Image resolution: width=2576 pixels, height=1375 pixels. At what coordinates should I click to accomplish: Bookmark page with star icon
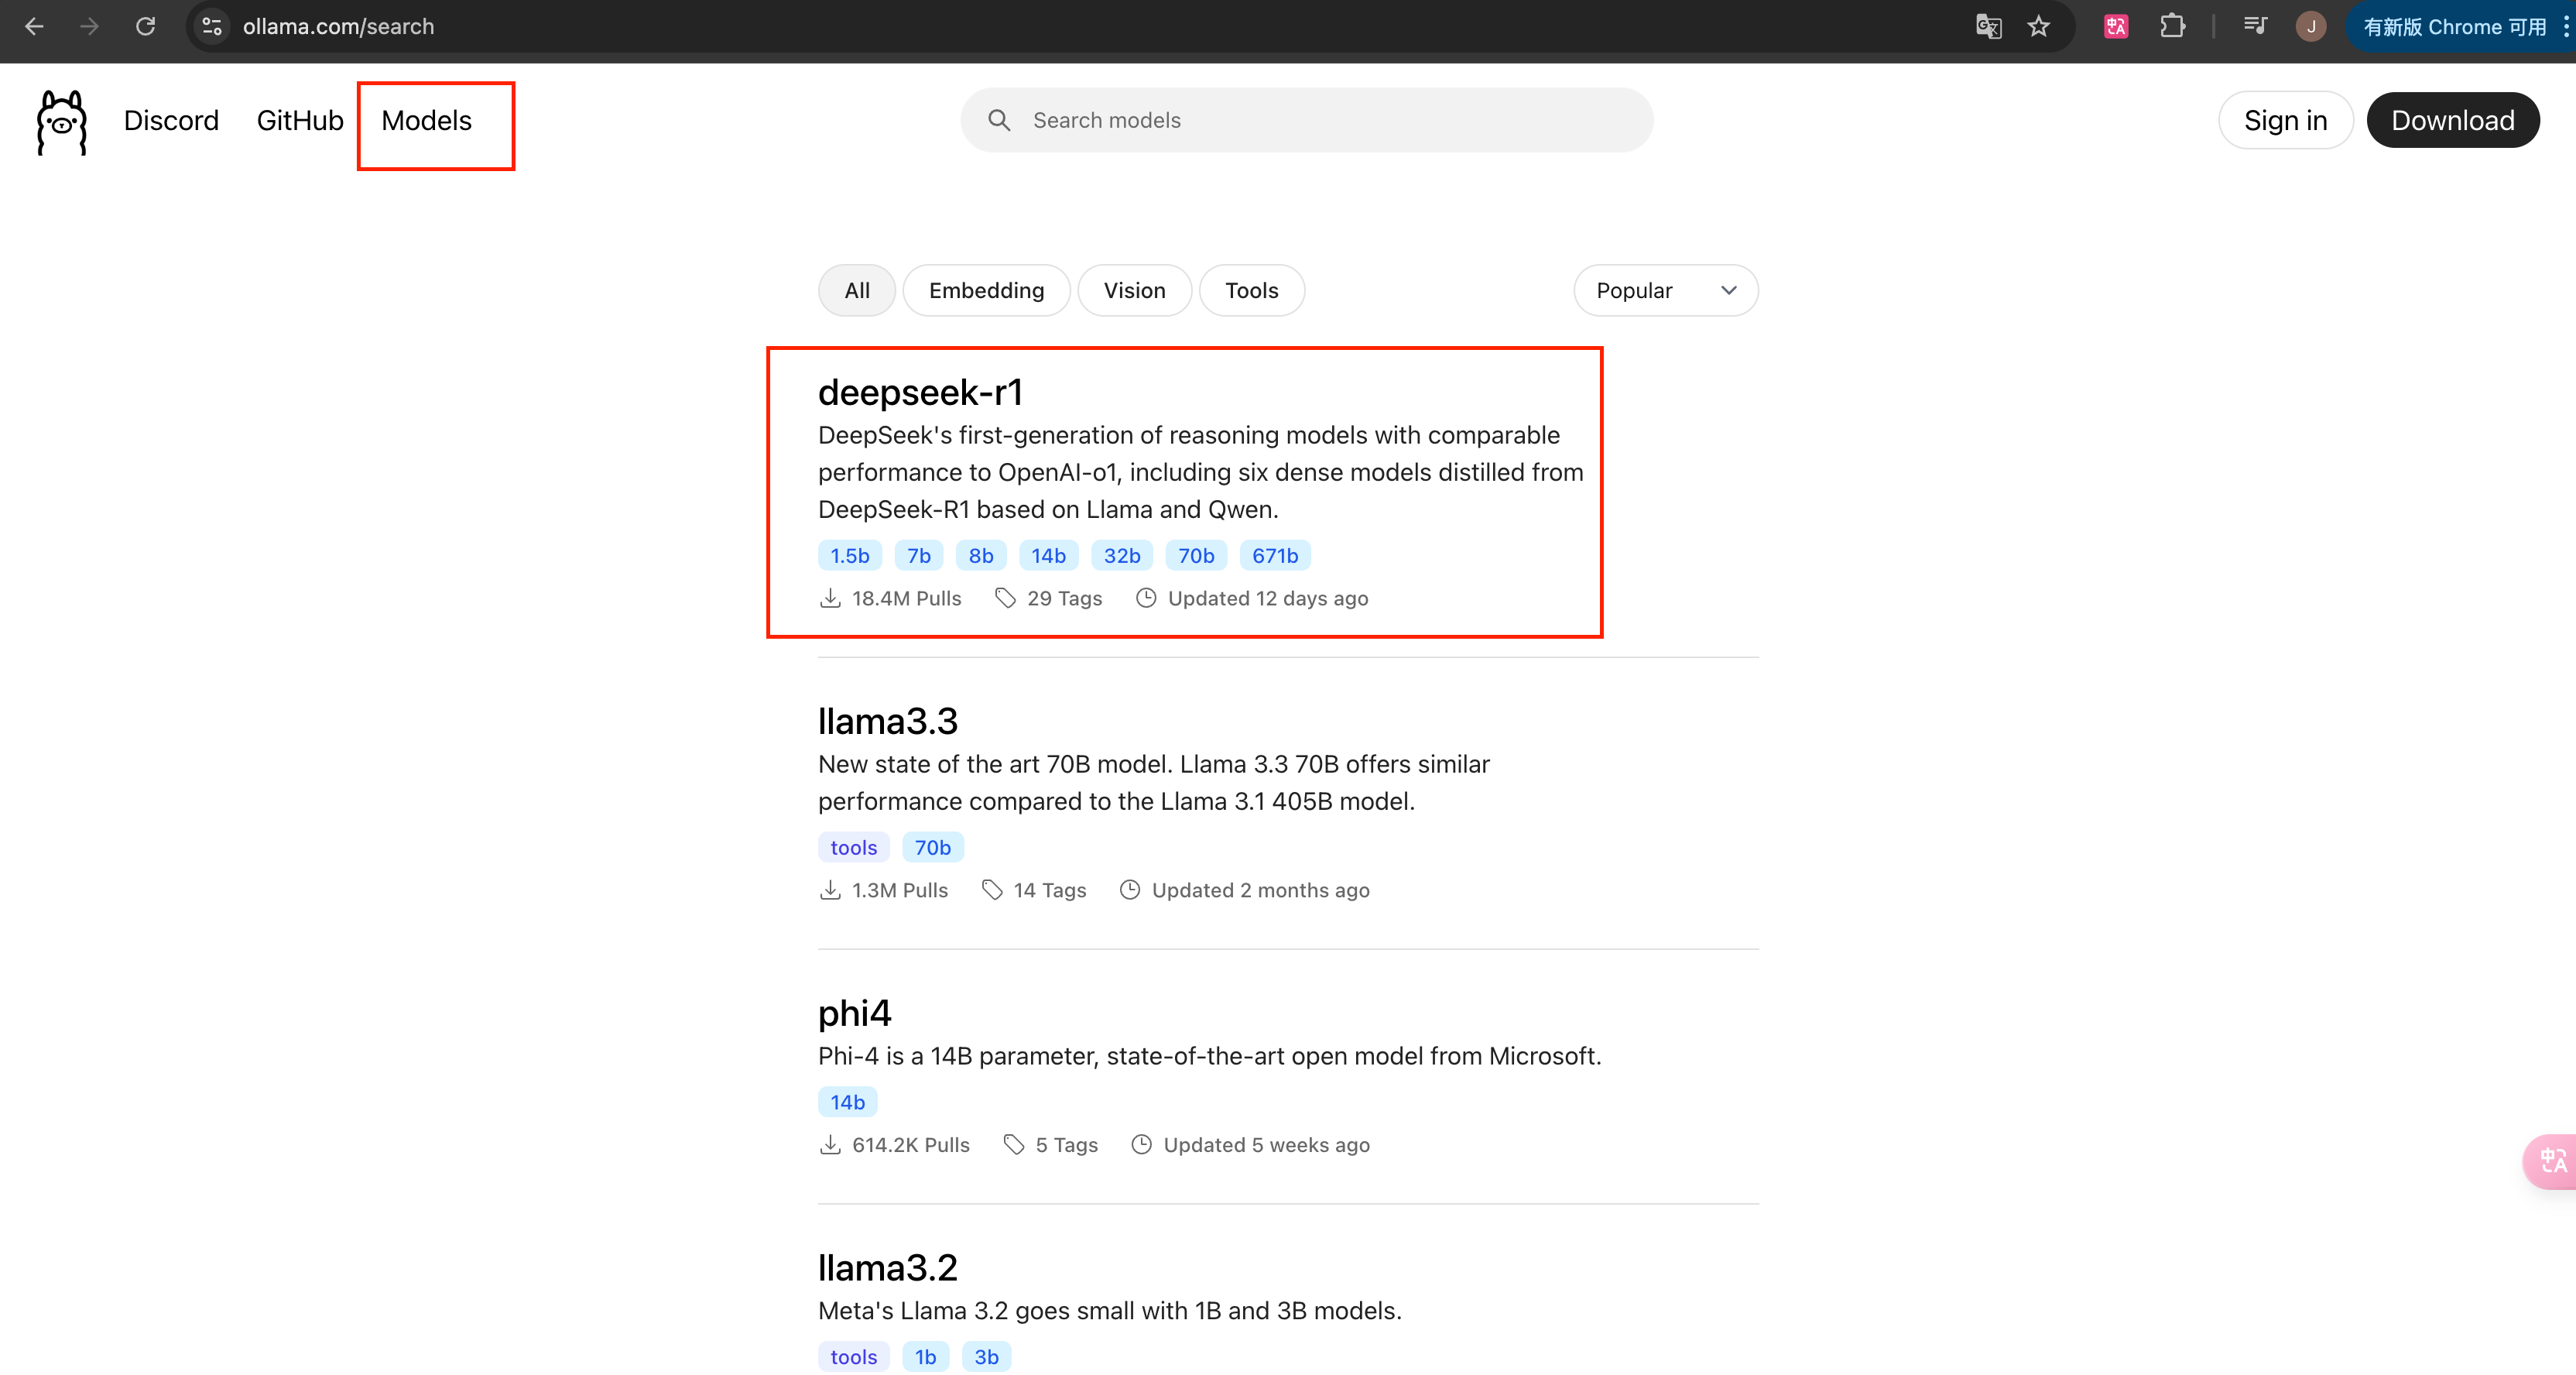point(2039,26)
